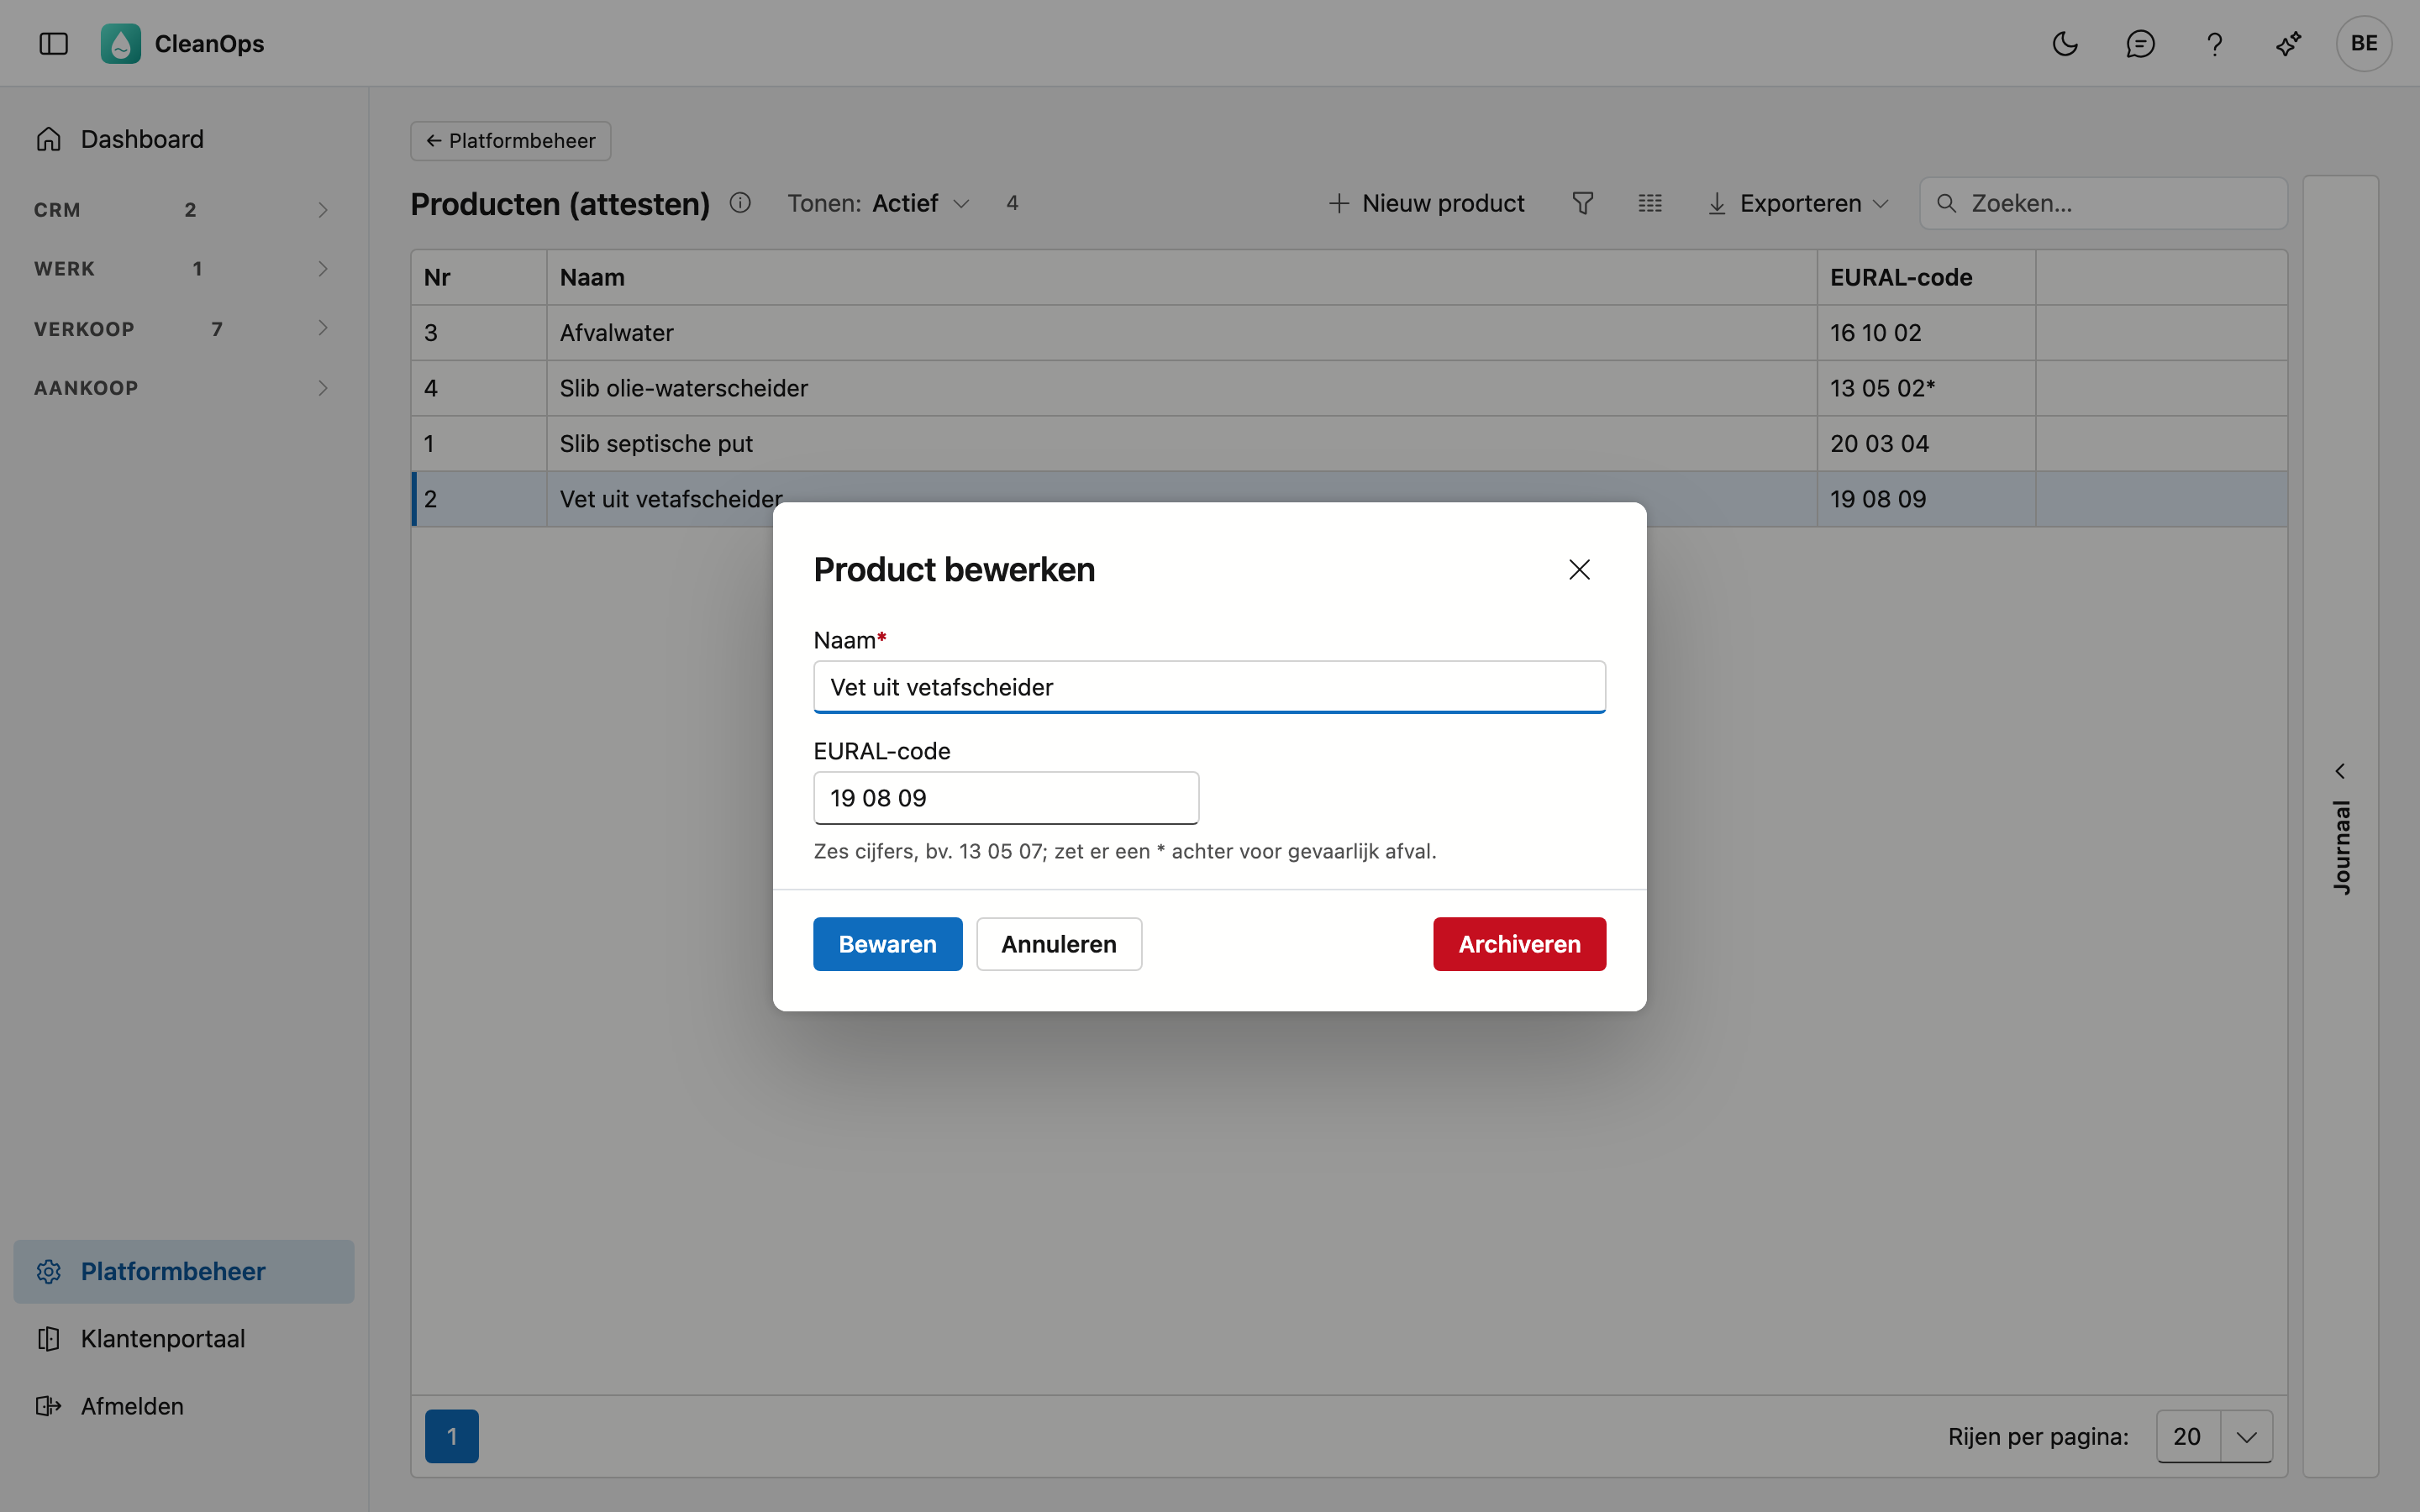2420x1512 pixels.
Task: Select Platformbeheer in sidebar
Action: 184,1271
